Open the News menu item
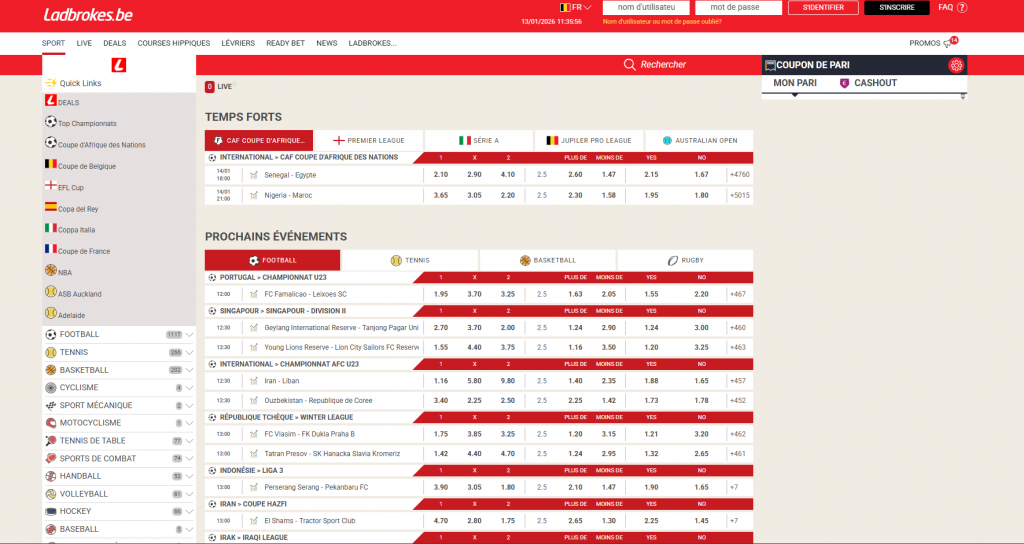The width and height of the screenshot is (1024, 544). [327, 43]
